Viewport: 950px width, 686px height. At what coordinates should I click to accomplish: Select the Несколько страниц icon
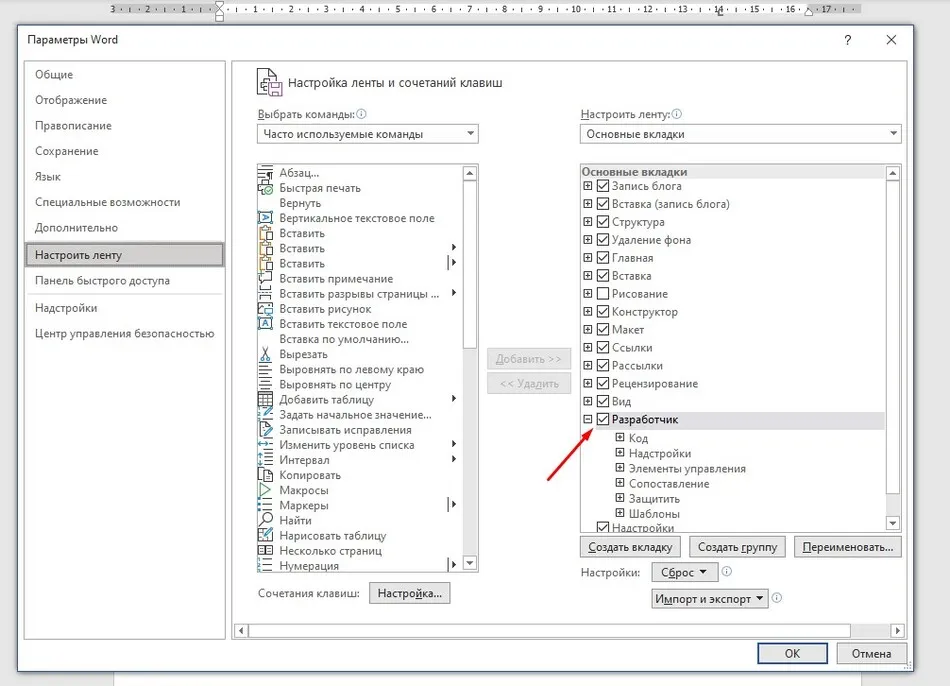pos(265,551)
